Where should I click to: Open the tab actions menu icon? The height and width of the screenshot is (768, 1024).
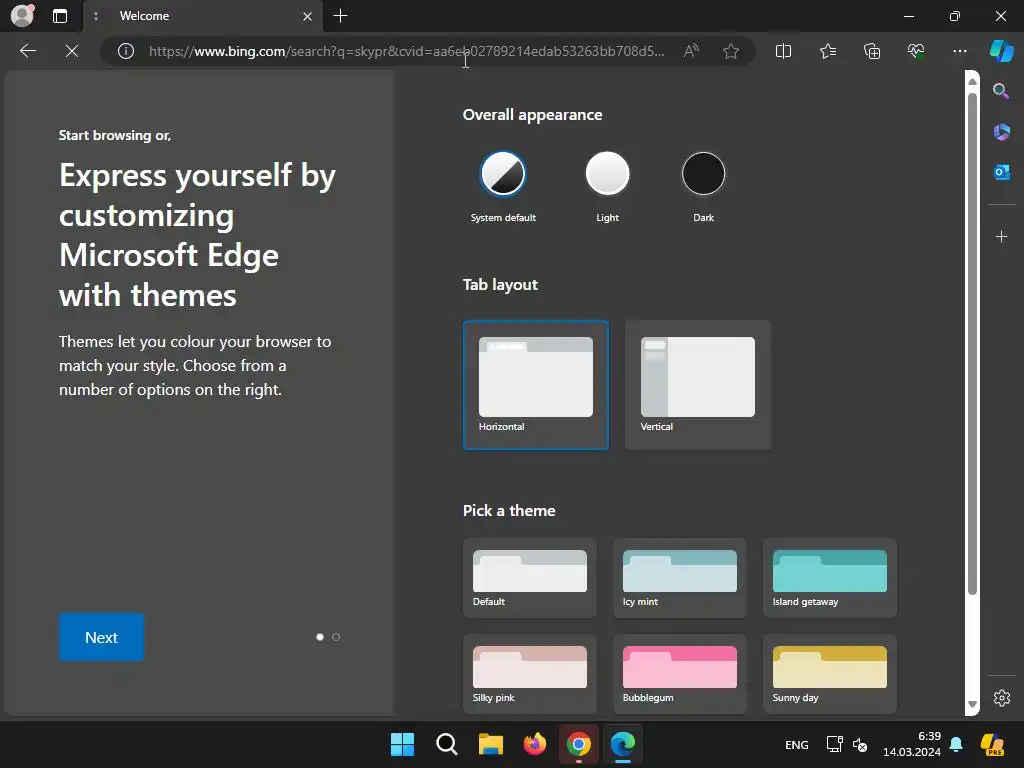tap(60, 16)
